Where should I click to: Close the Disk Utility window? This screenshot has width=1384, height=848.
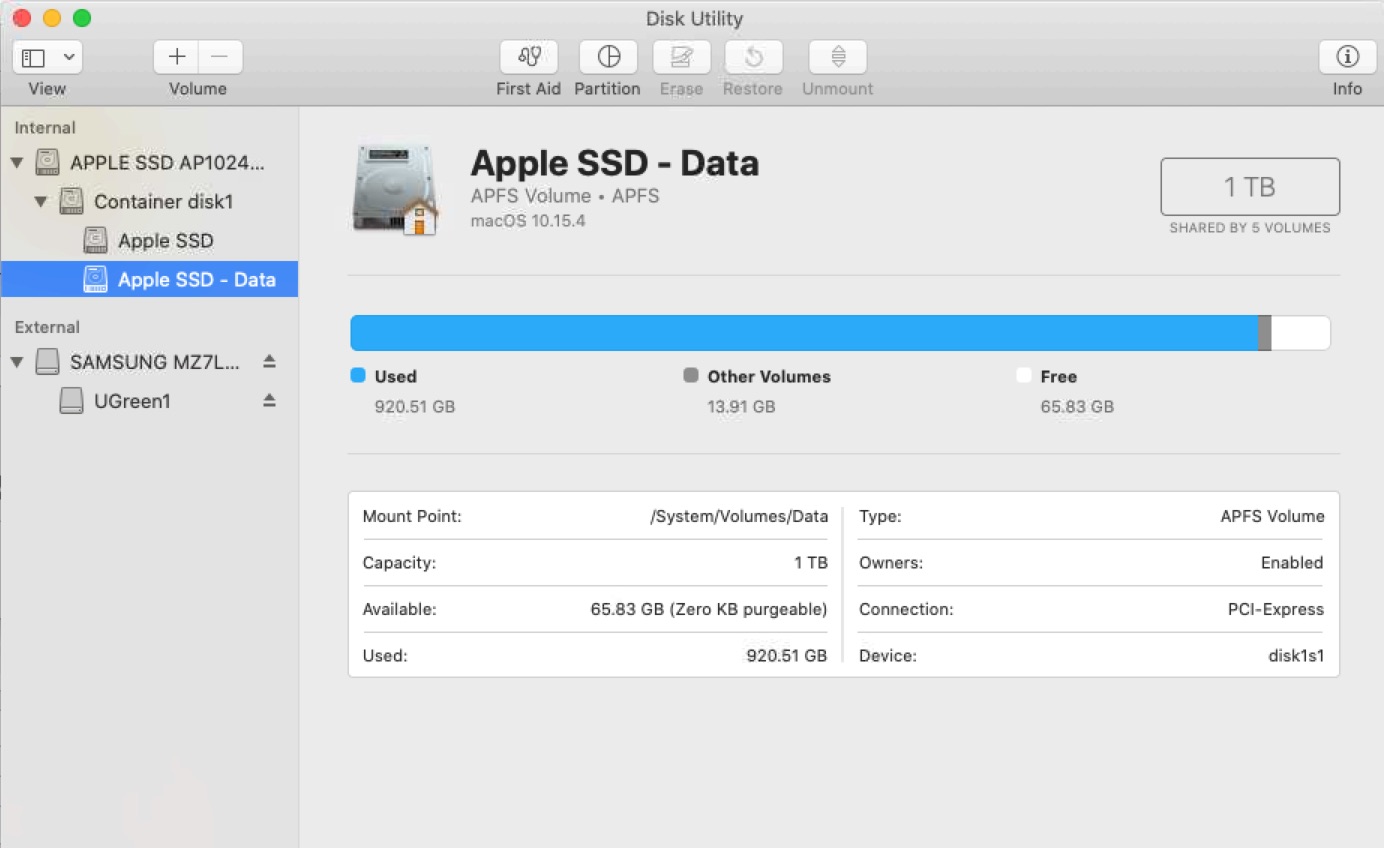click(21, 18)
